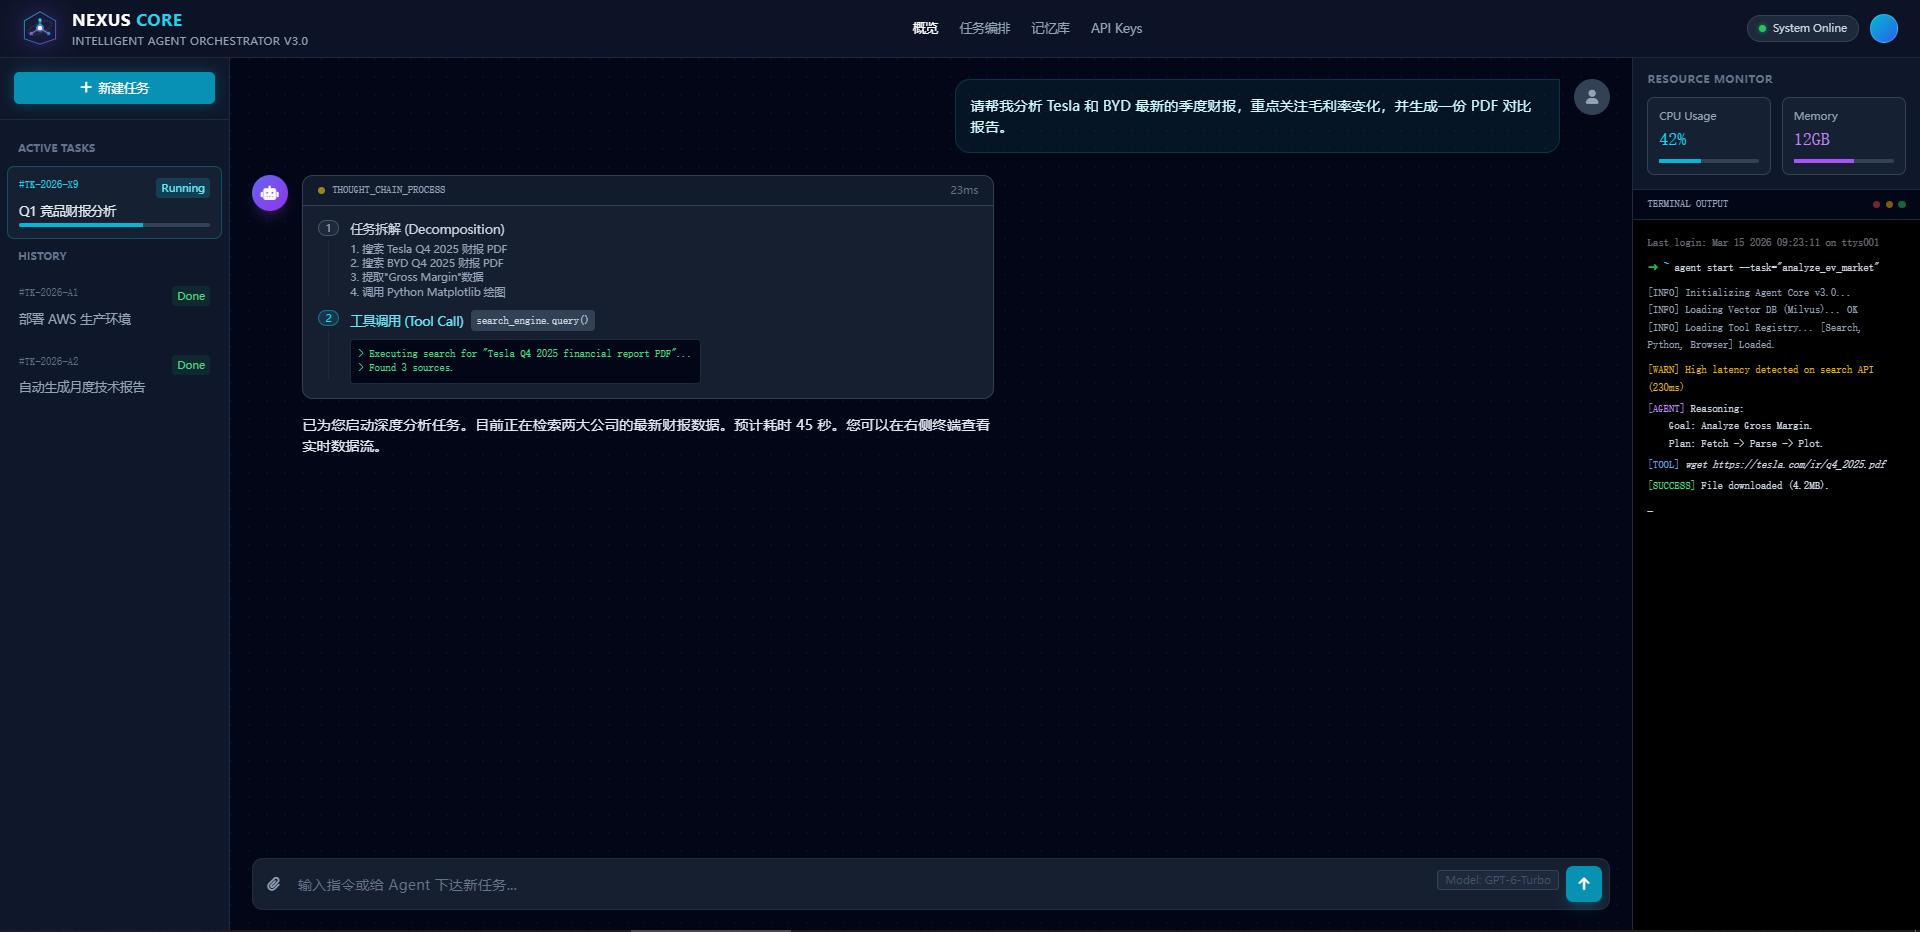1920x932 pixels.
Task: Click the red dot on the TERMINAL OUTPUT bar
Action: point(1875,203)
